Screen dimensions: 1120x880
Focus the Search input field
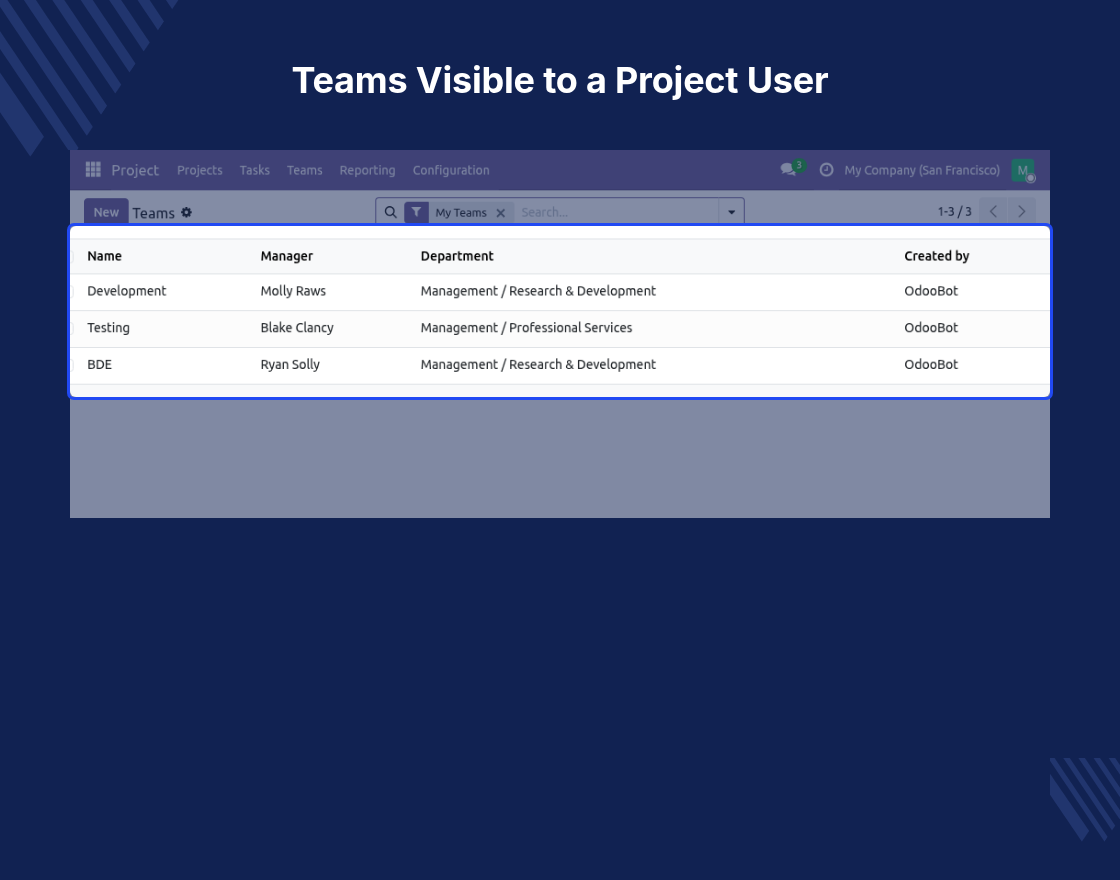click(617, 212)
